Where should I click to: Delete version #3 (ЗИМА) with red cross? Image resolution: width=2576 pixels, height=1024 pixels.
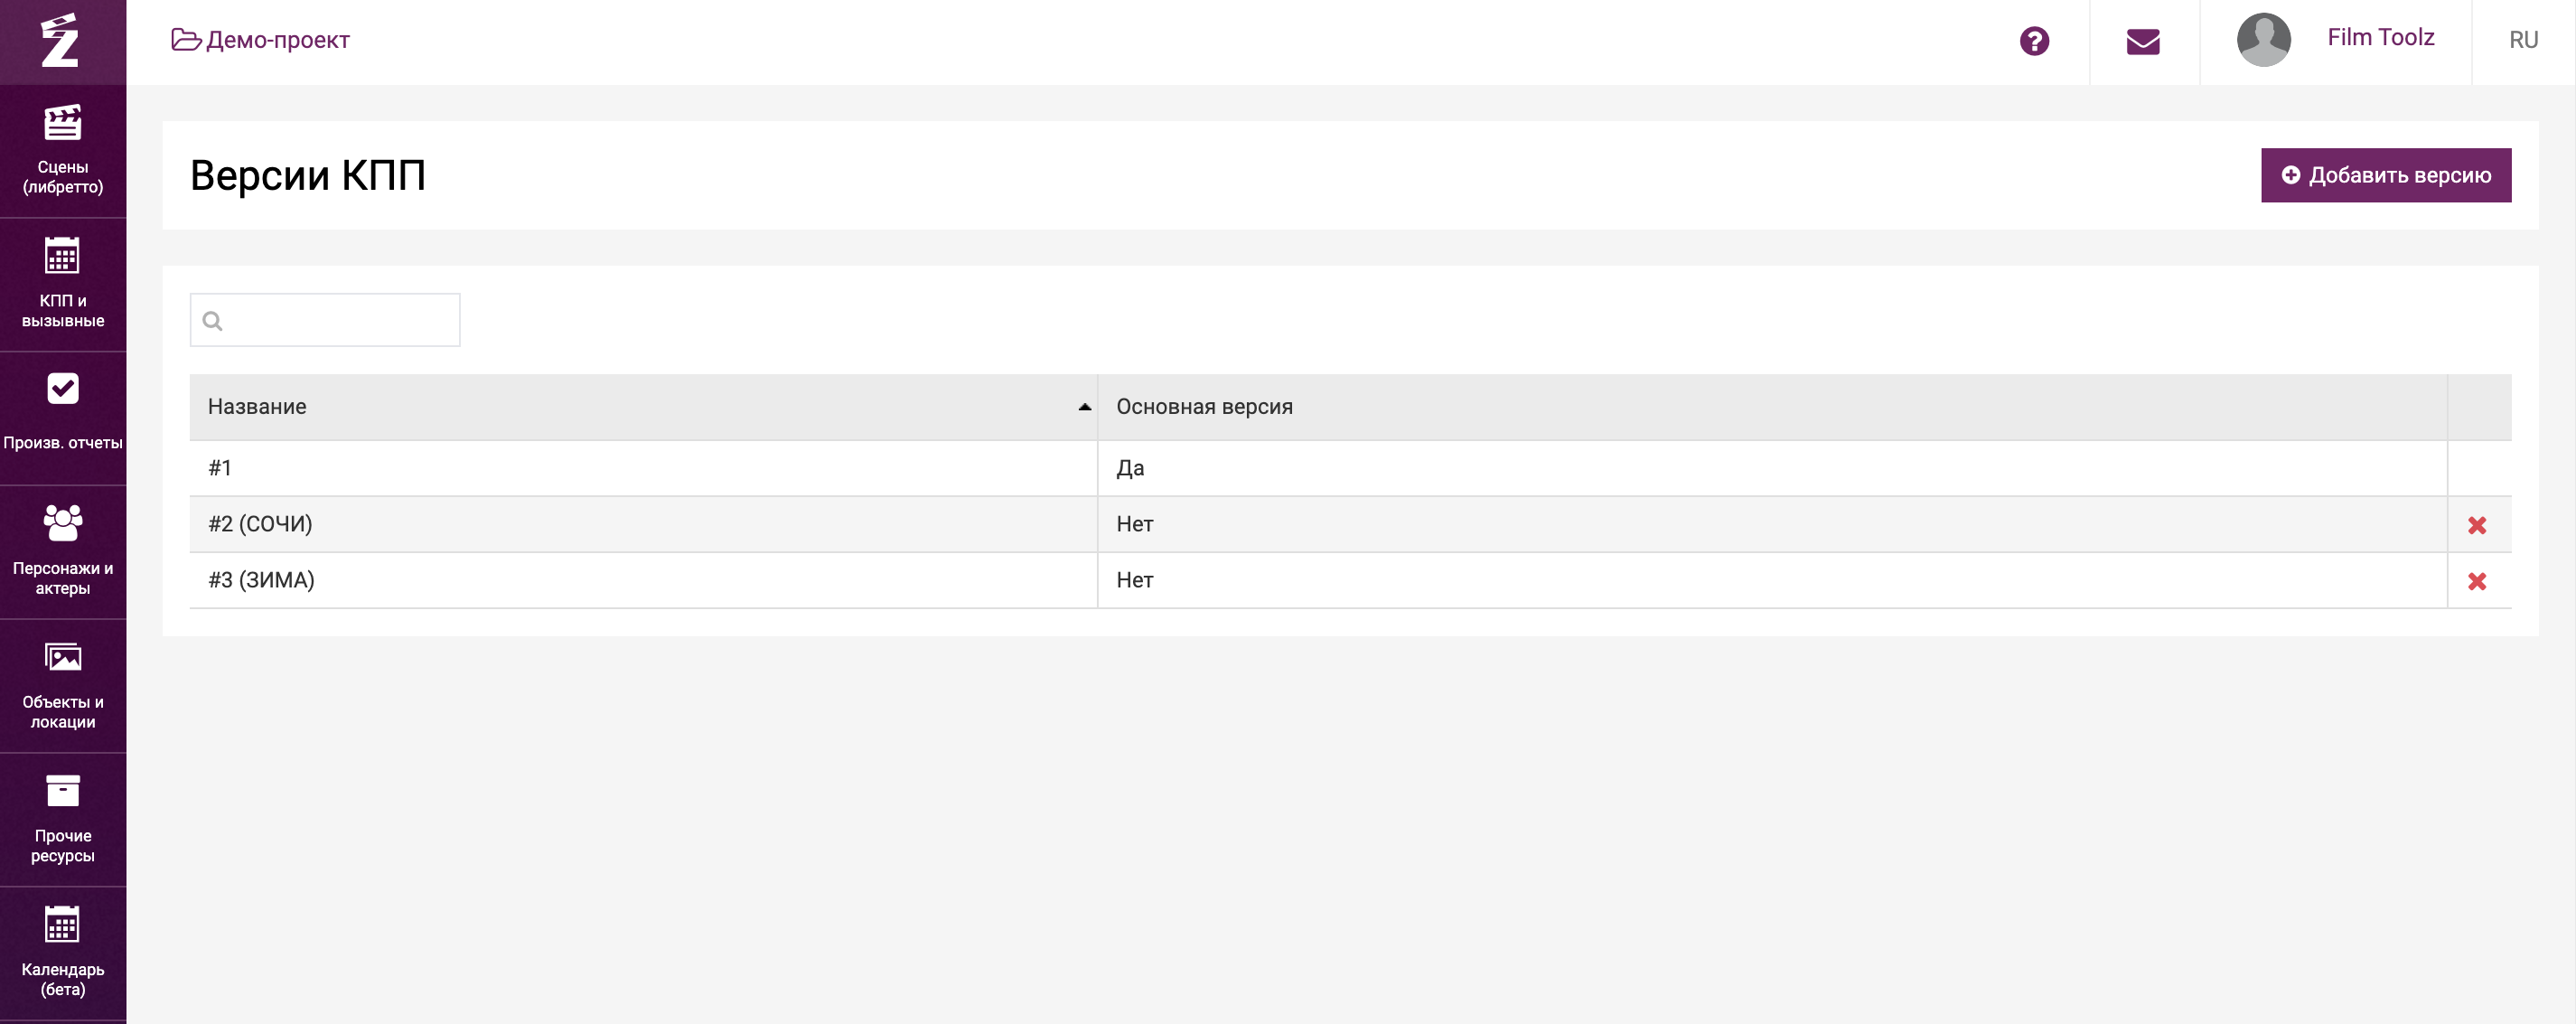(2476, 581)
